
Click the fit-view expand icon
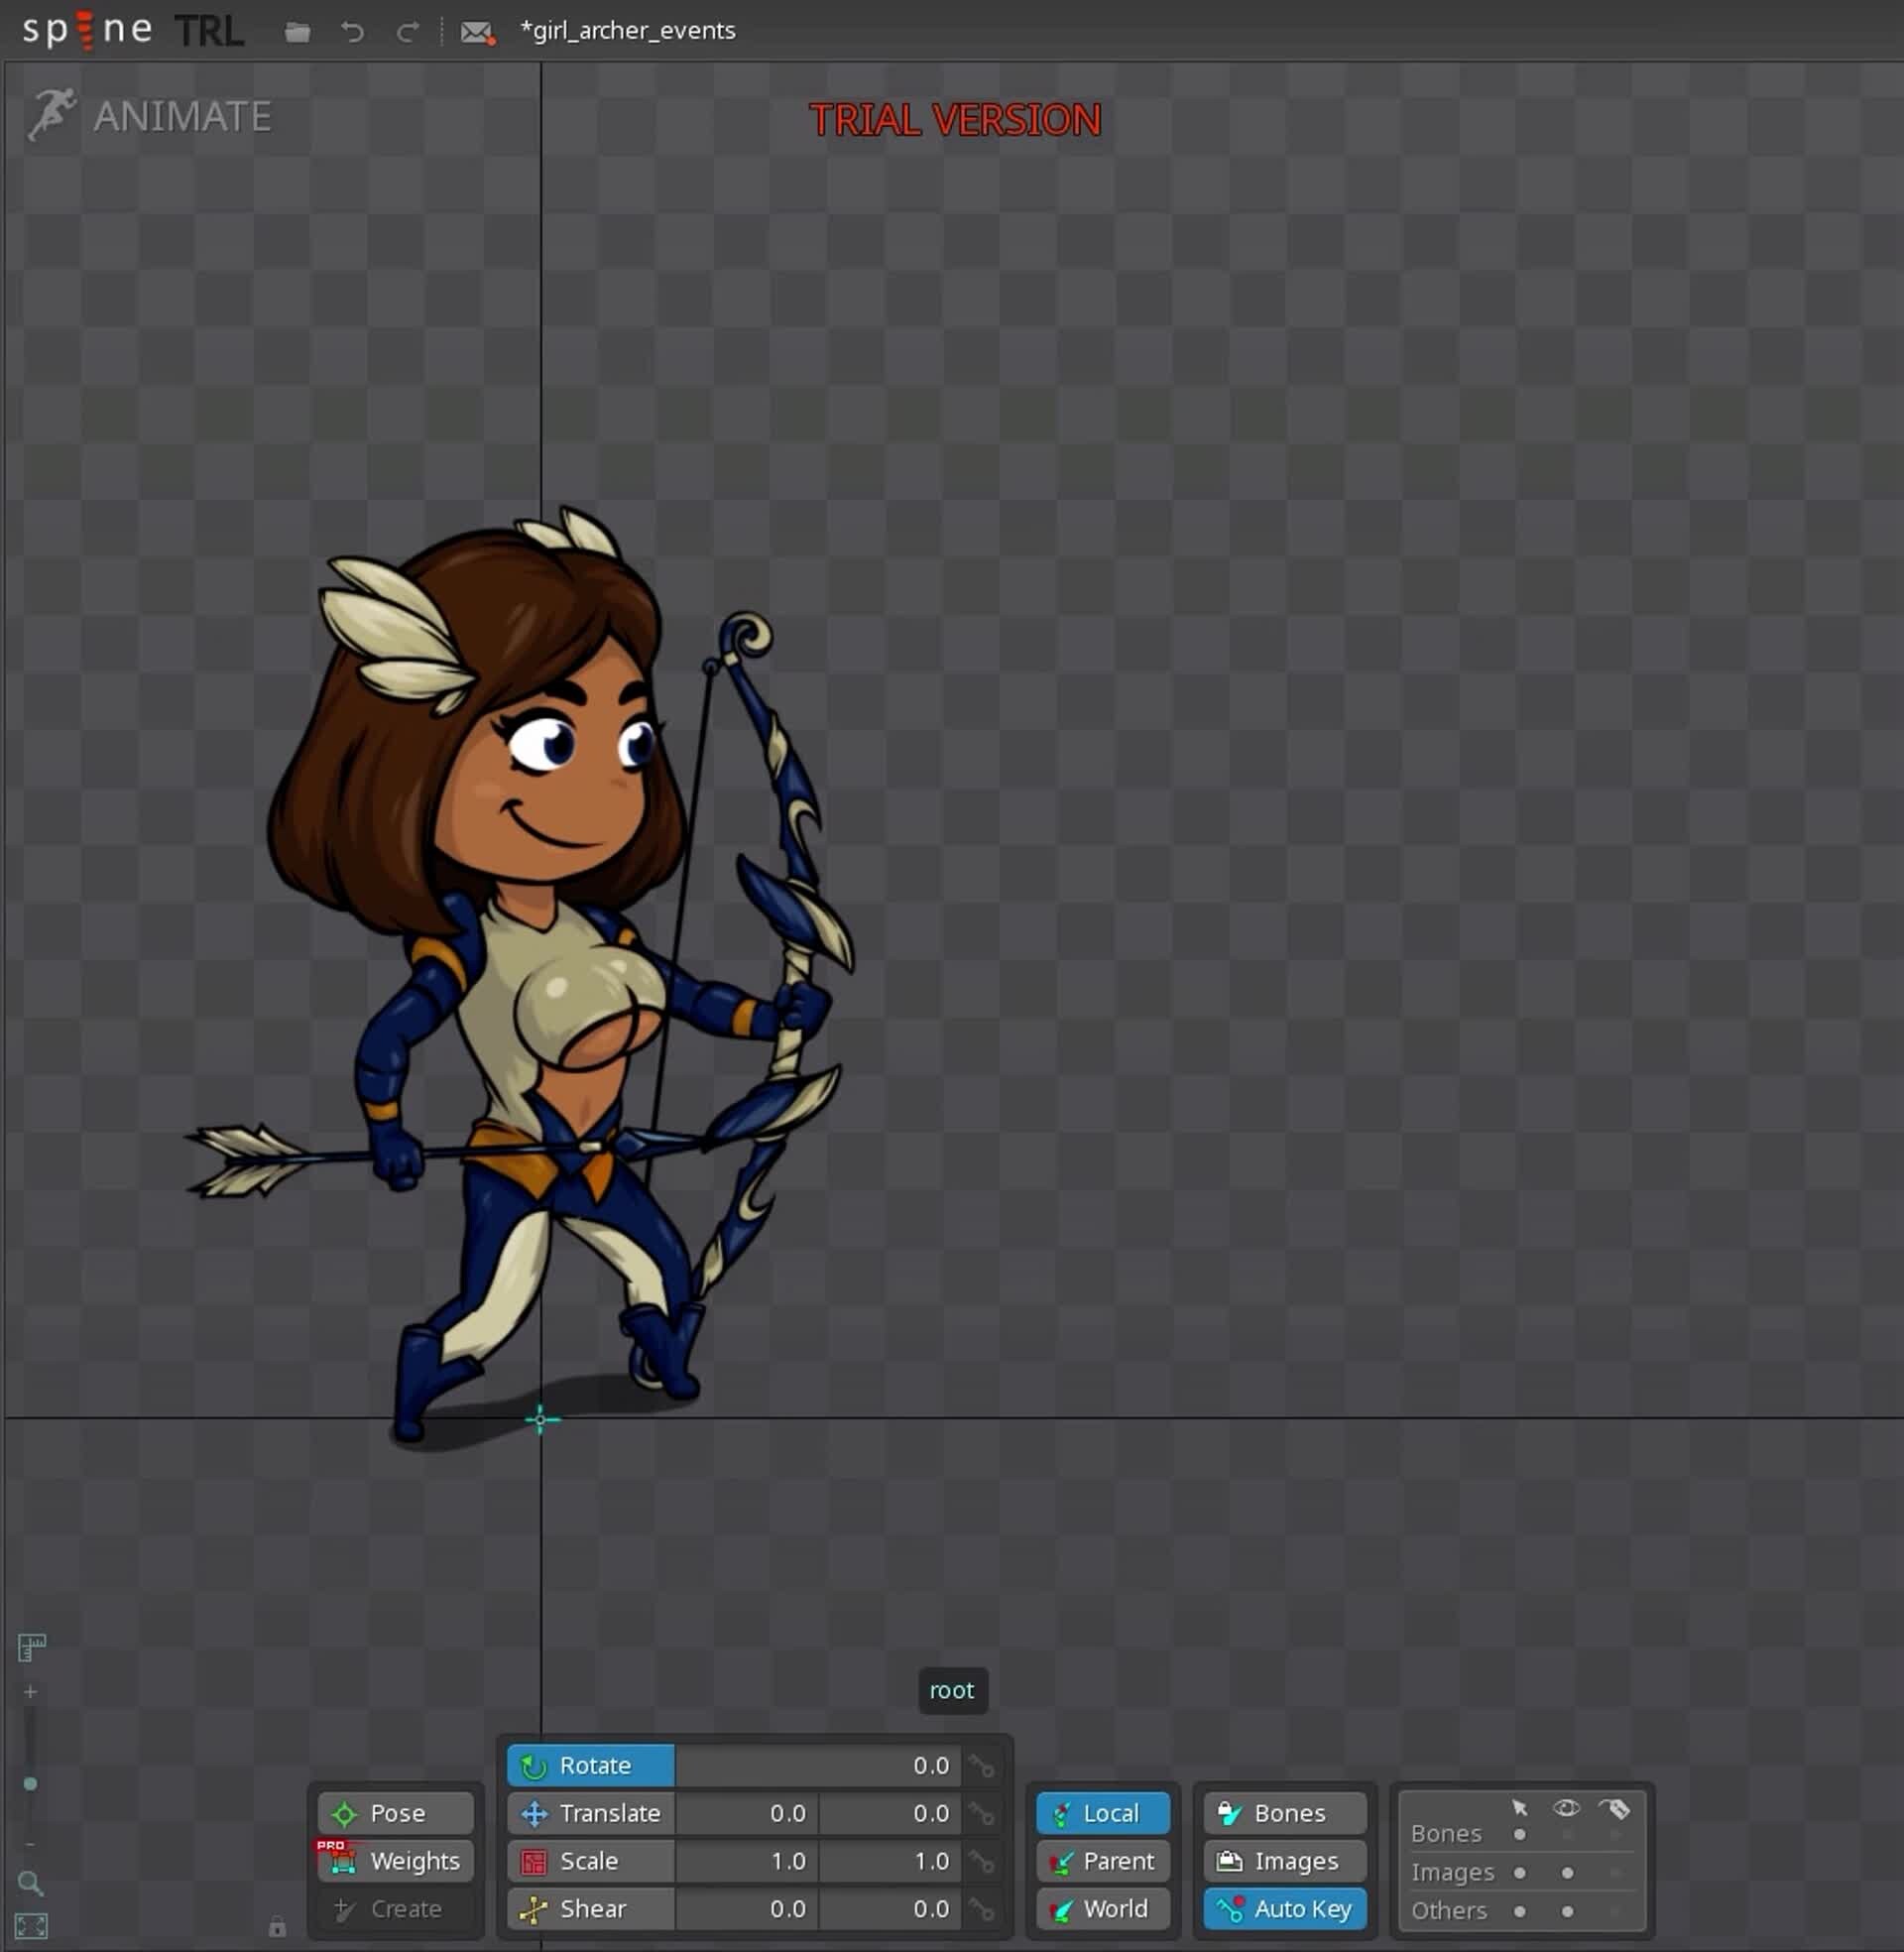point(33,1927)
